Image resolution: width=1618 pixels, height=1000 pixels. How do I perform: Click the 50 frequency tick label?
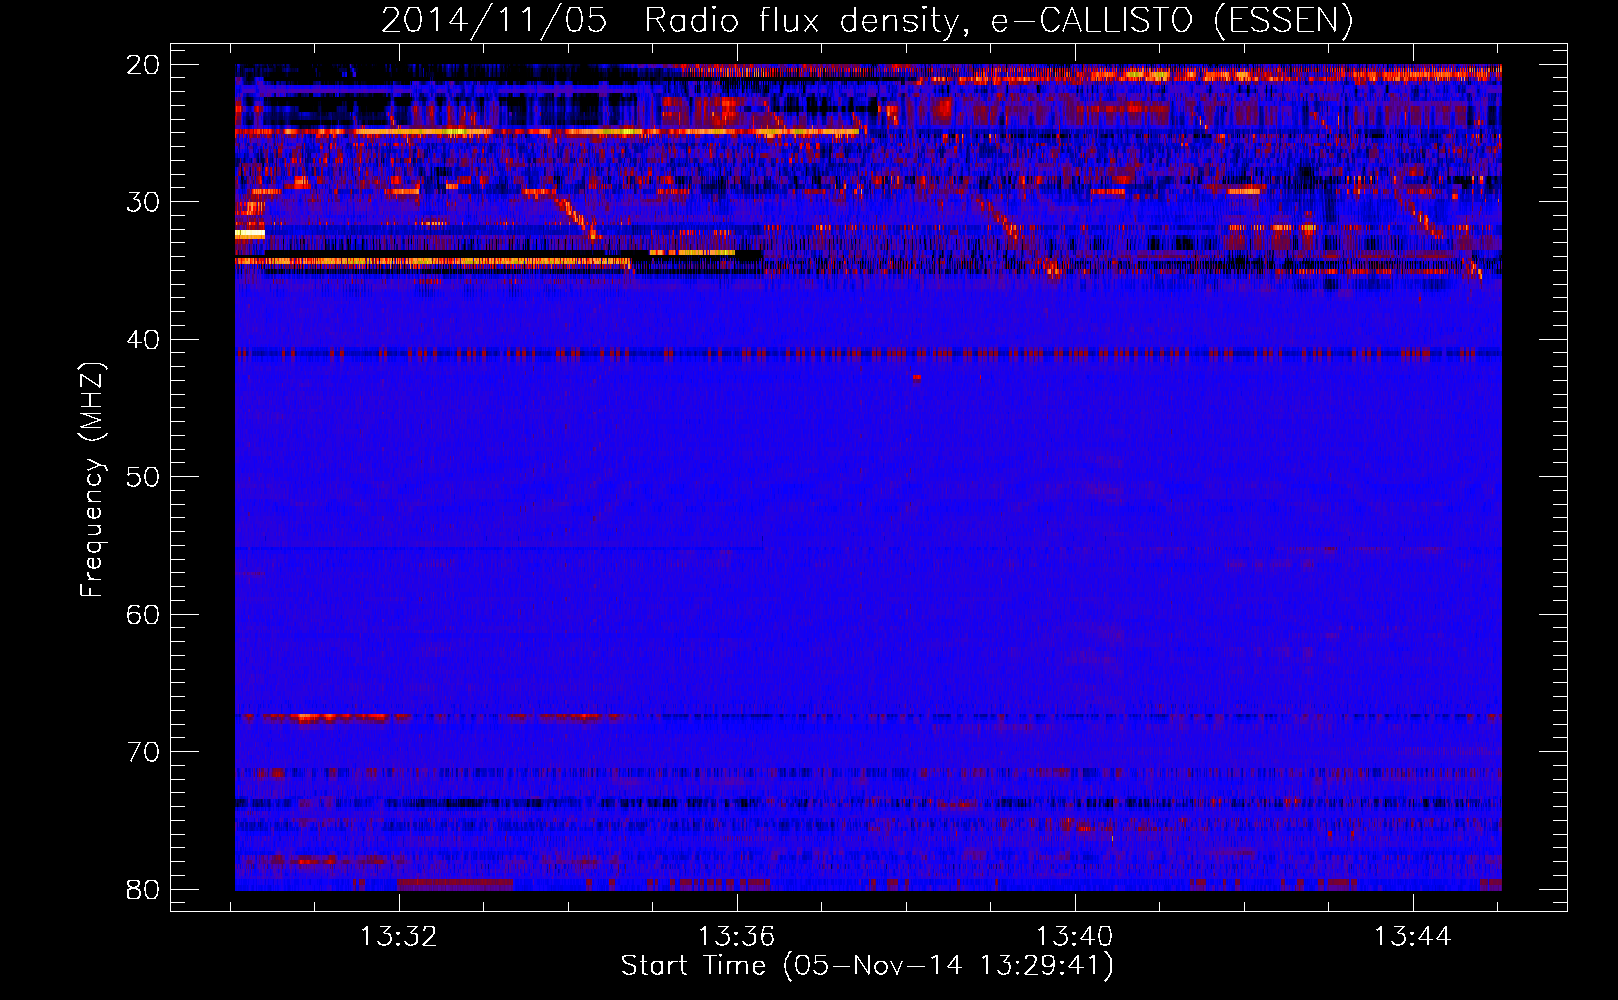click(x=143, y=477)
